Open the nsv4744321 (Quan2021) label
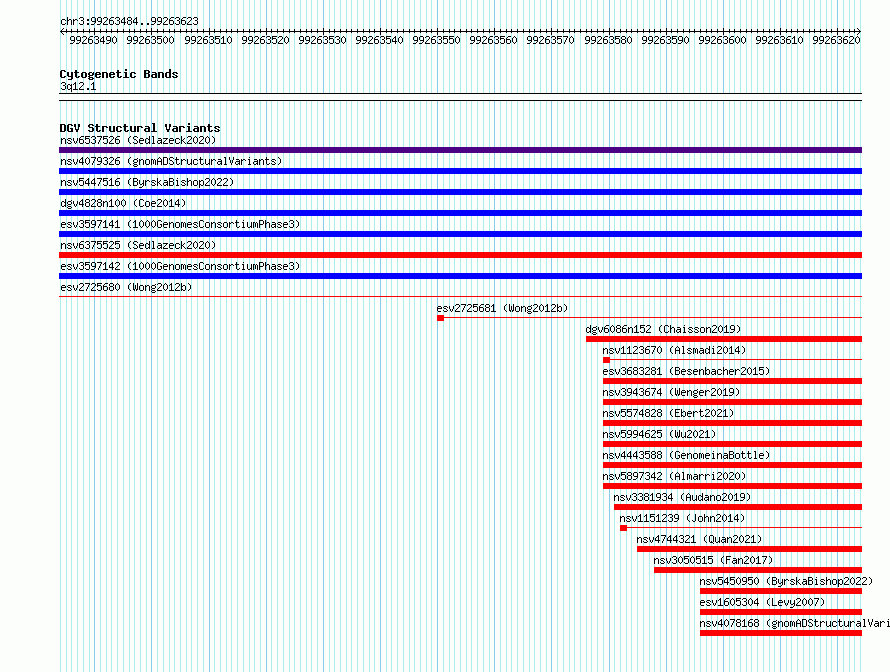 tap(699, 539)
